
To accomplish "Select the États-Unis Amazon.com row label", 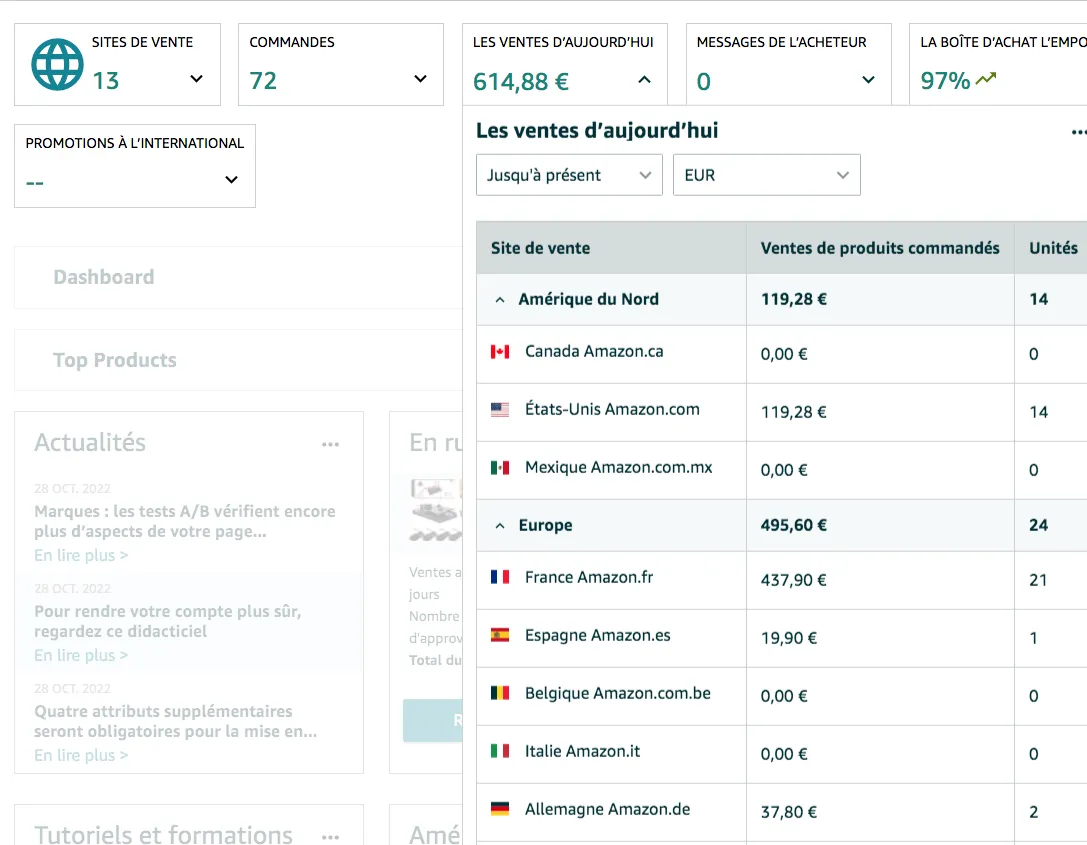I will pyautogui.click(x=612, y=409).
